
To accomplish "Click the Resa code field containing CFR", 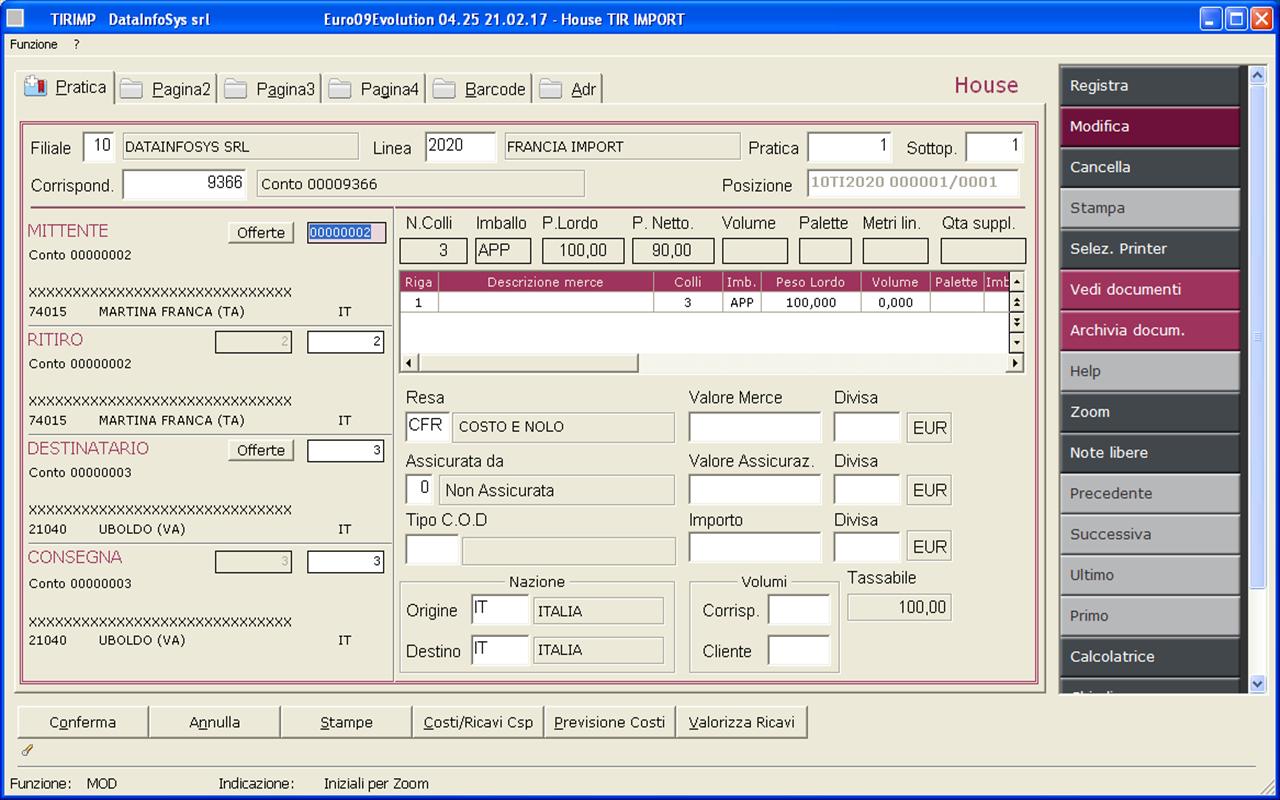I will click(x=427, y=427).
